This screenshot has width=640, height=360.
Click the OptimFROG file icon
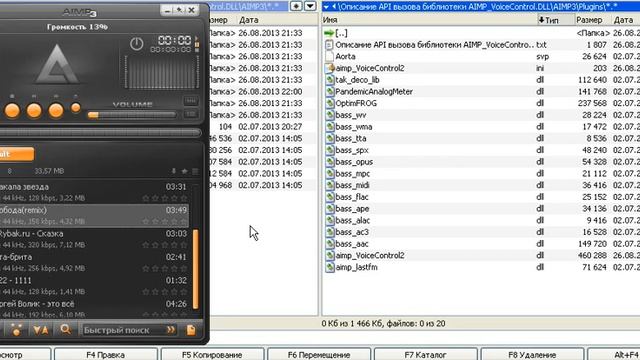330,103
